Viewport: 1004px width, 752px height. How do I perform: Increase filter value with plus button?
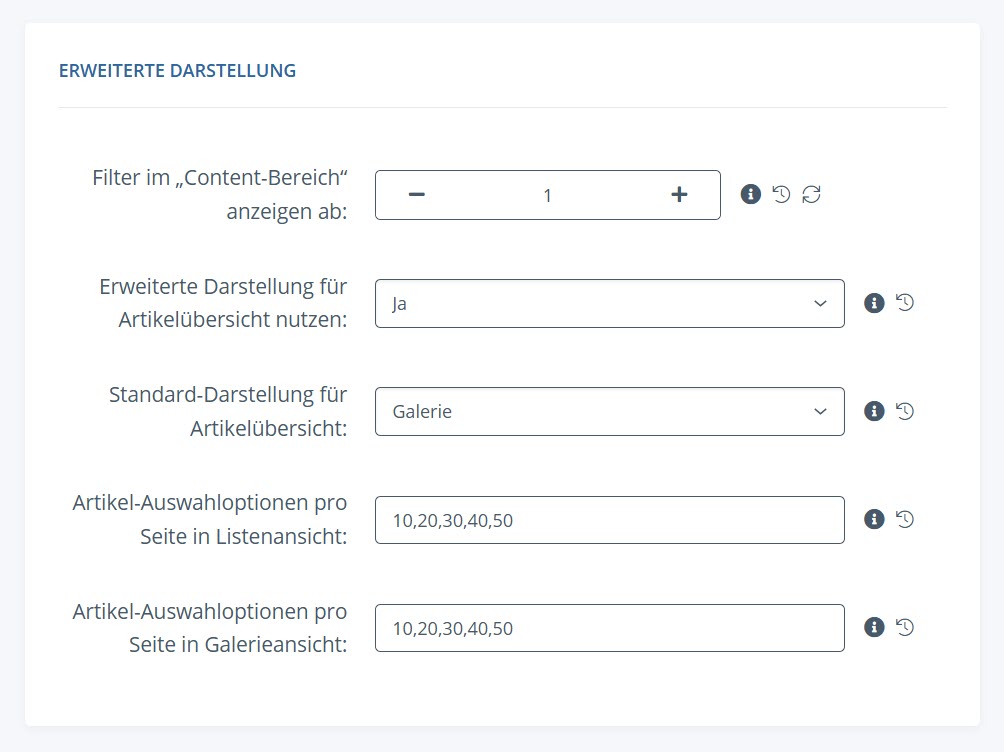tap(679, 195)
